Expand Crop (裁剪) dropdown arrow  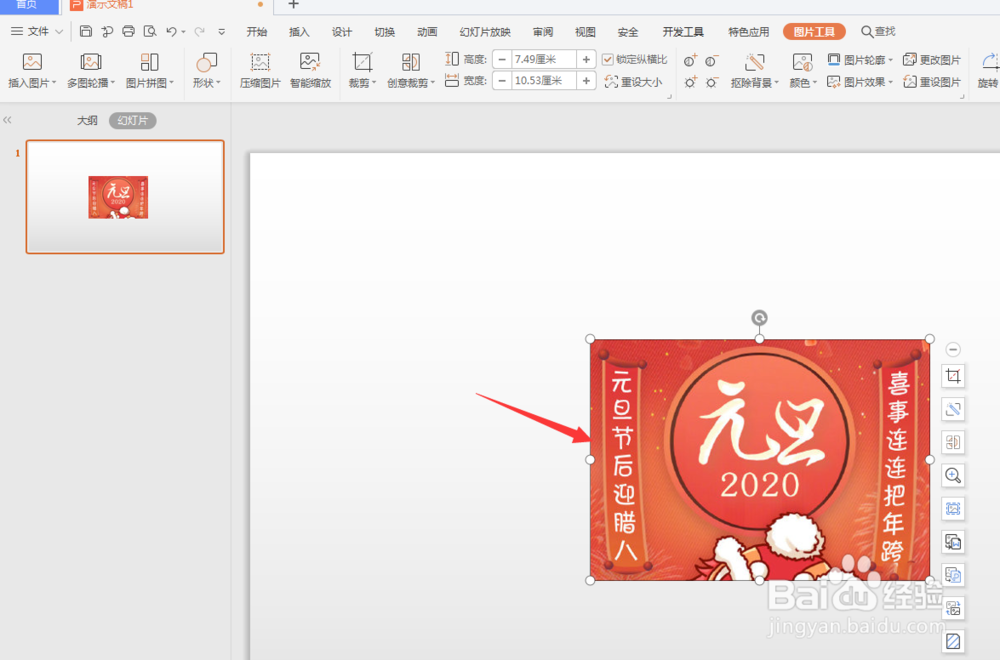(x=374, y=83)
